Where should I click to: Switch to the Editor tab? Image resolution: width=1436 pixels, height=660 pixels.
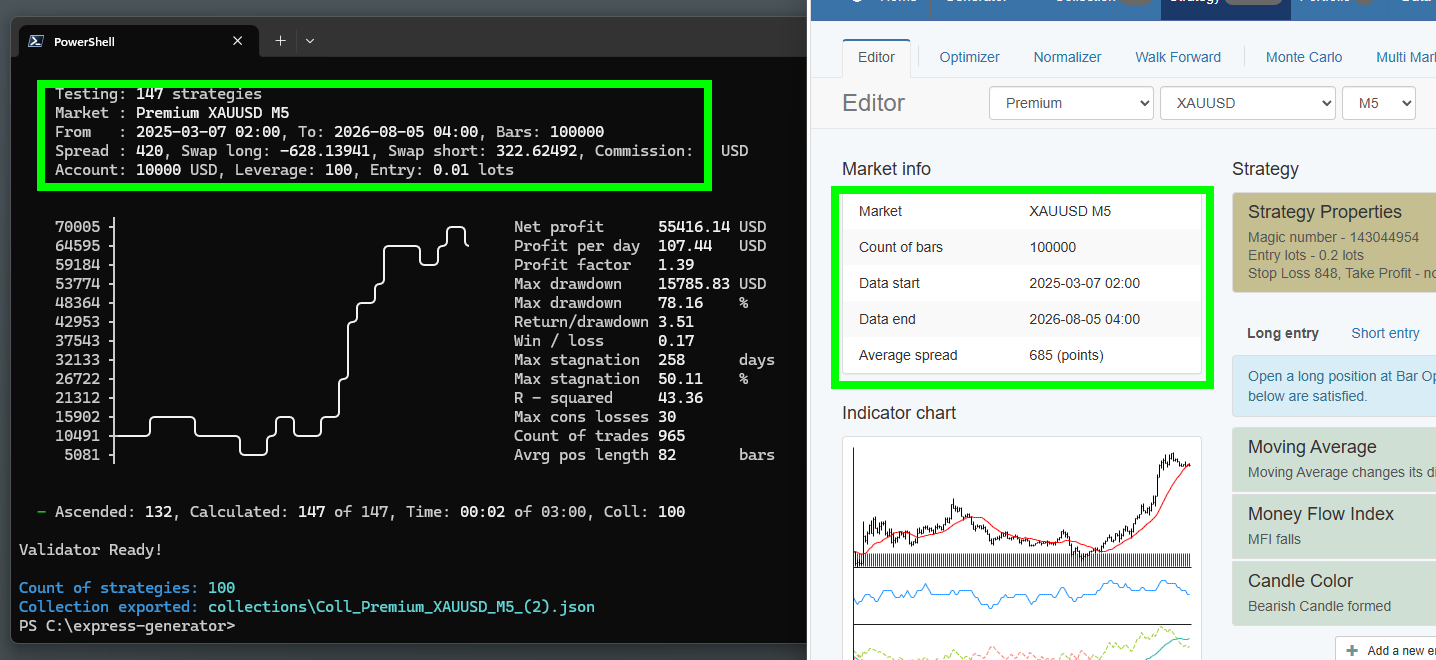pyautogui.click(x=876, y=57)
